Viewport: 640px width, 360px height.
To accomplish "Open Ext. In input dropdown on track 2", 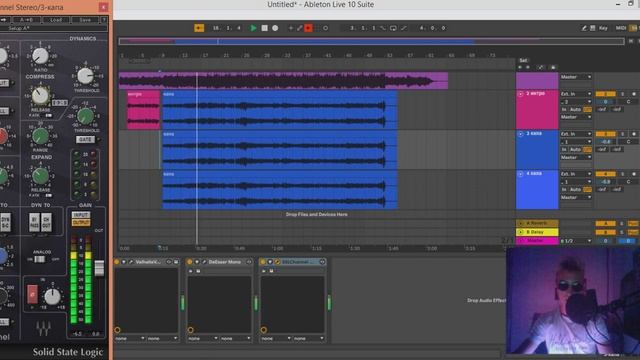I will [x=576, y=94].
